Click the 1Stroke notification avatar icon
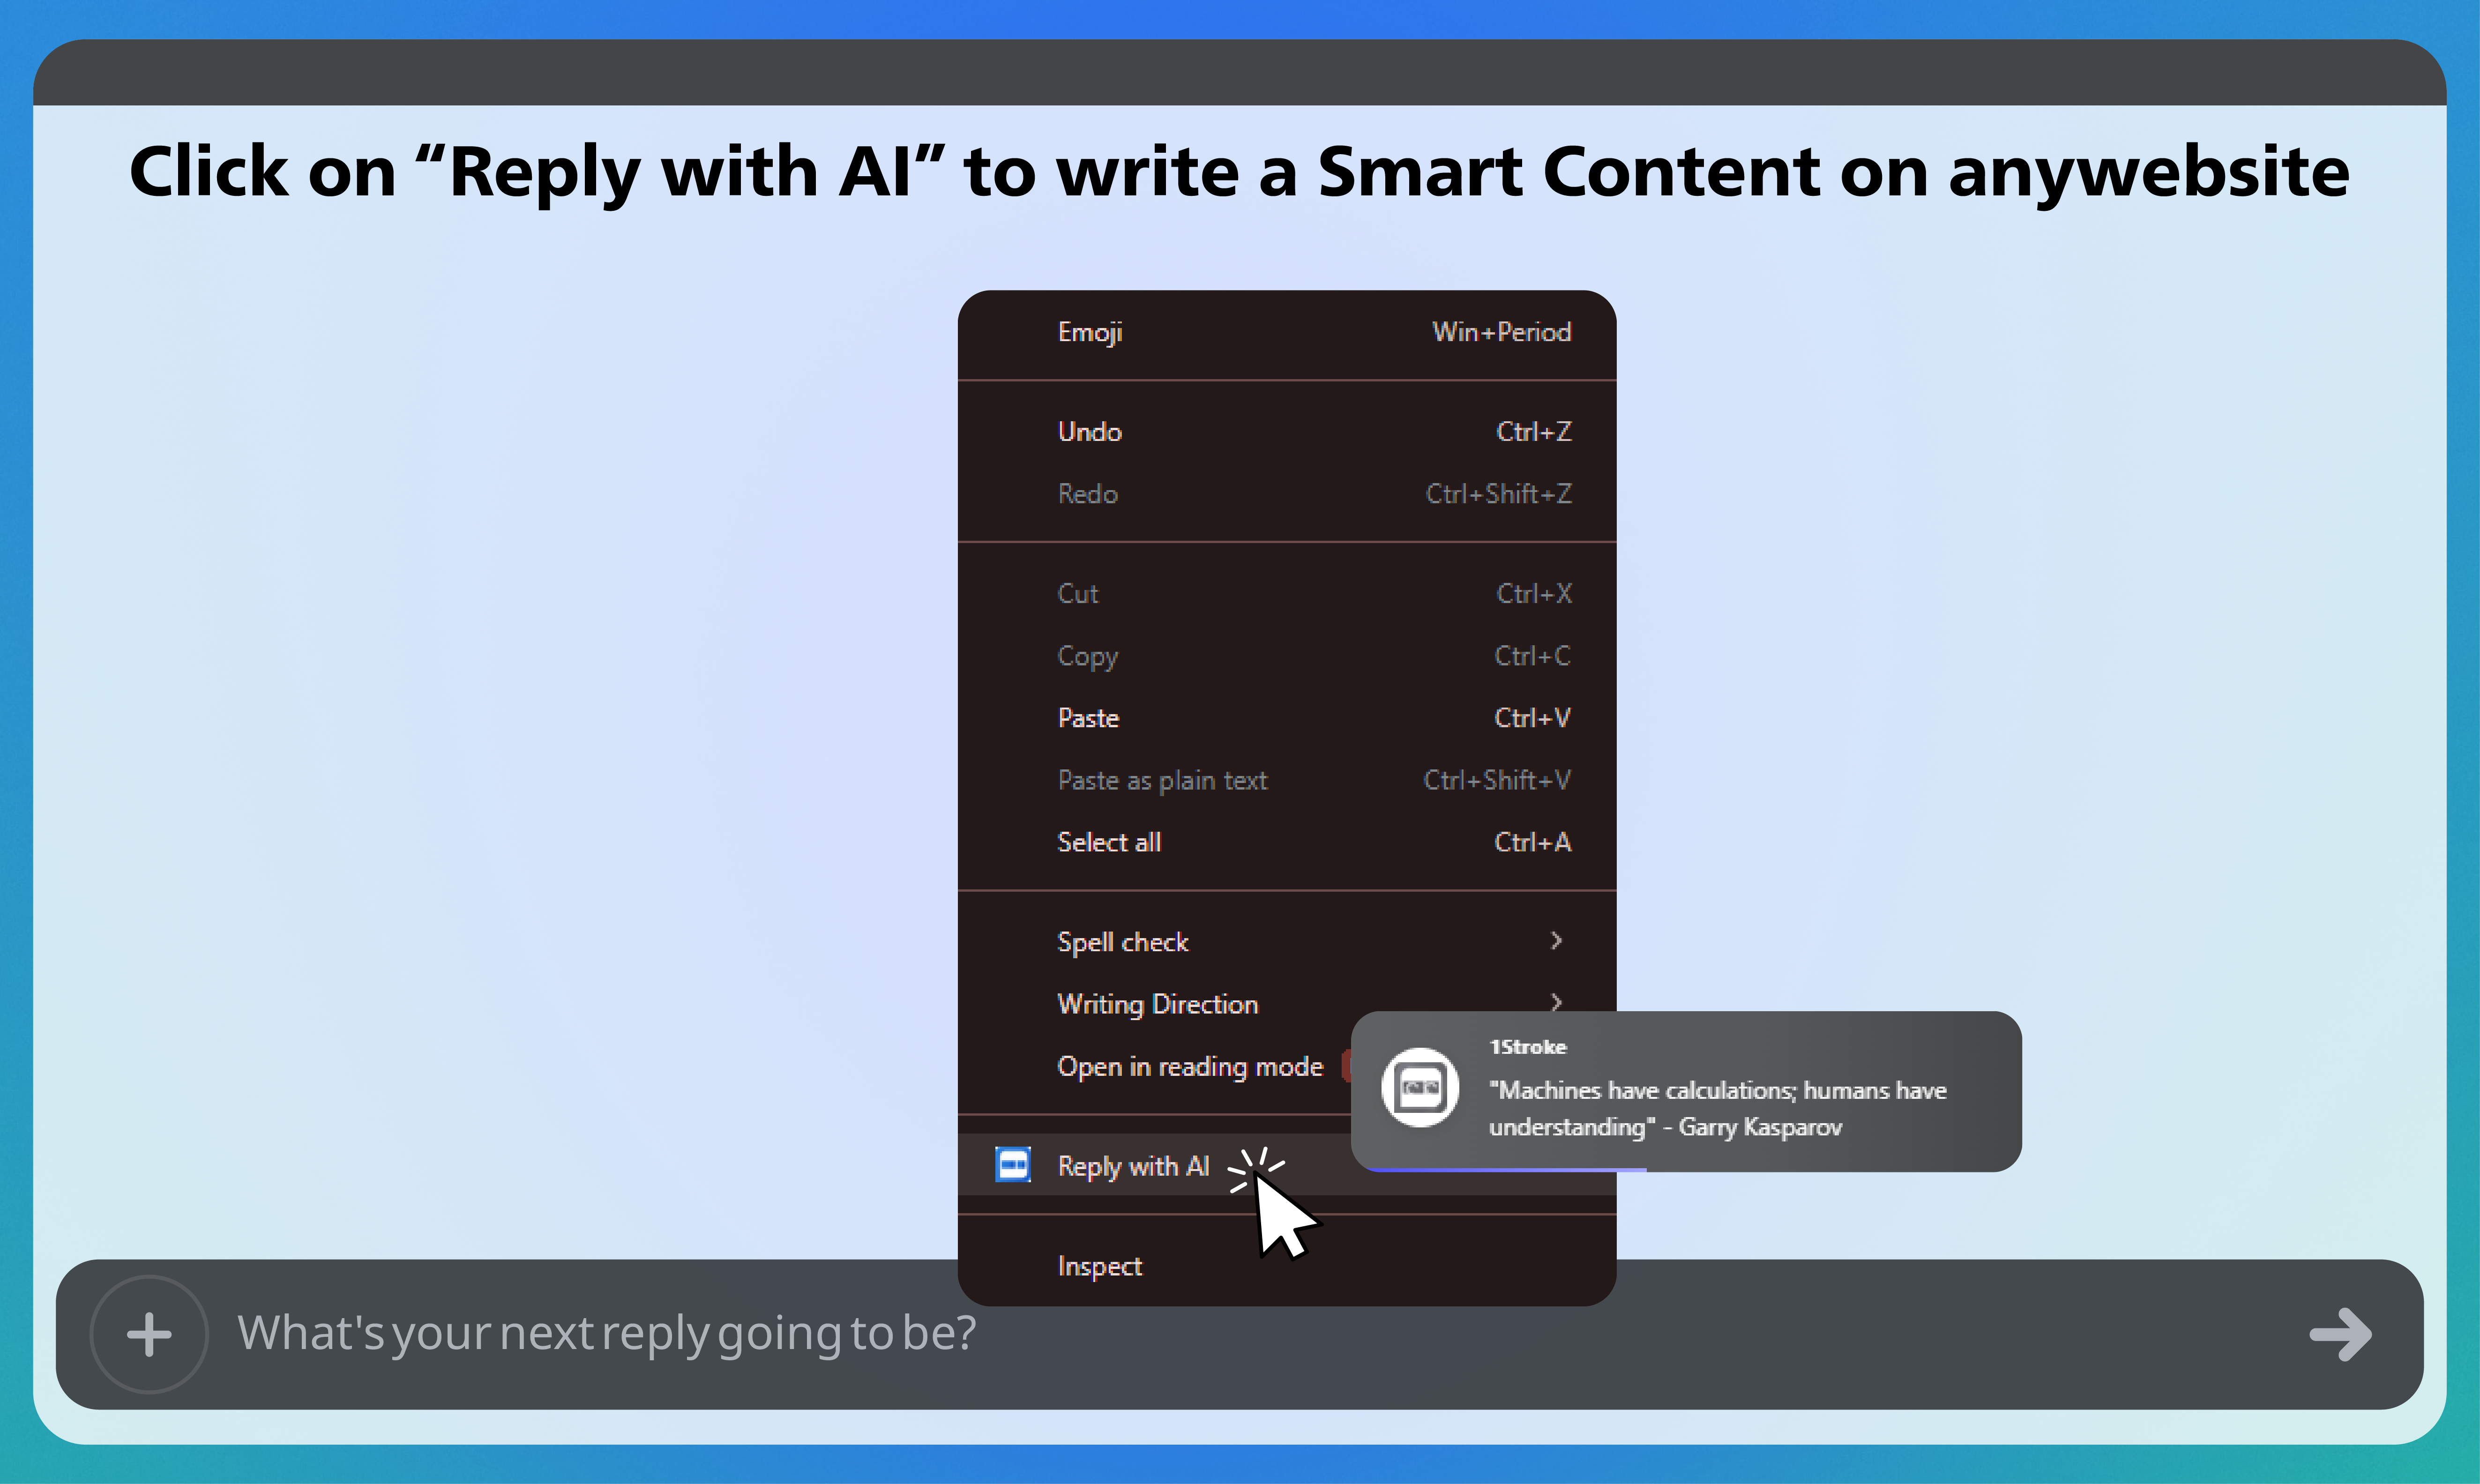This screenshot has width=2480, height=1484. [x=1420, y=1088]
